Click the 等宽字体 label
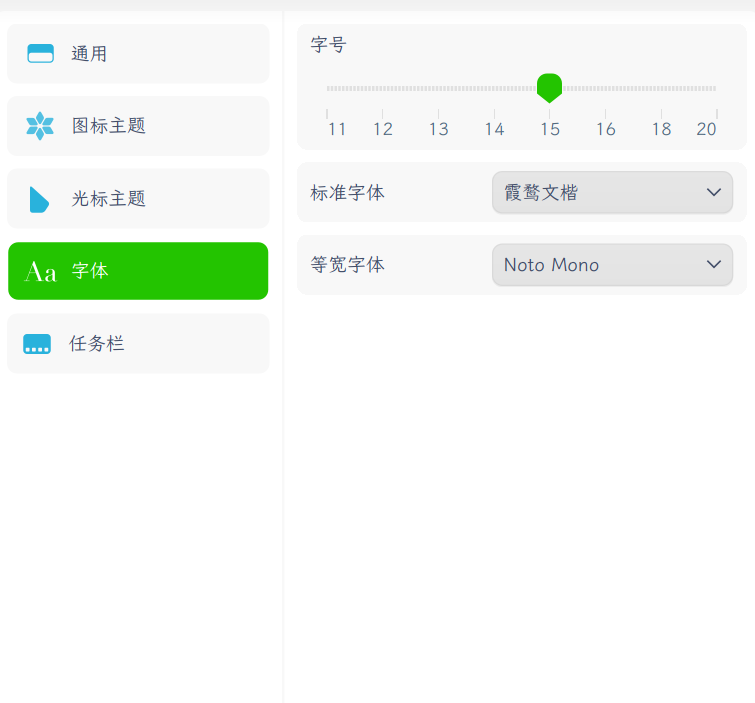Viewport: 755px width, 703px height. click(348, 265)
